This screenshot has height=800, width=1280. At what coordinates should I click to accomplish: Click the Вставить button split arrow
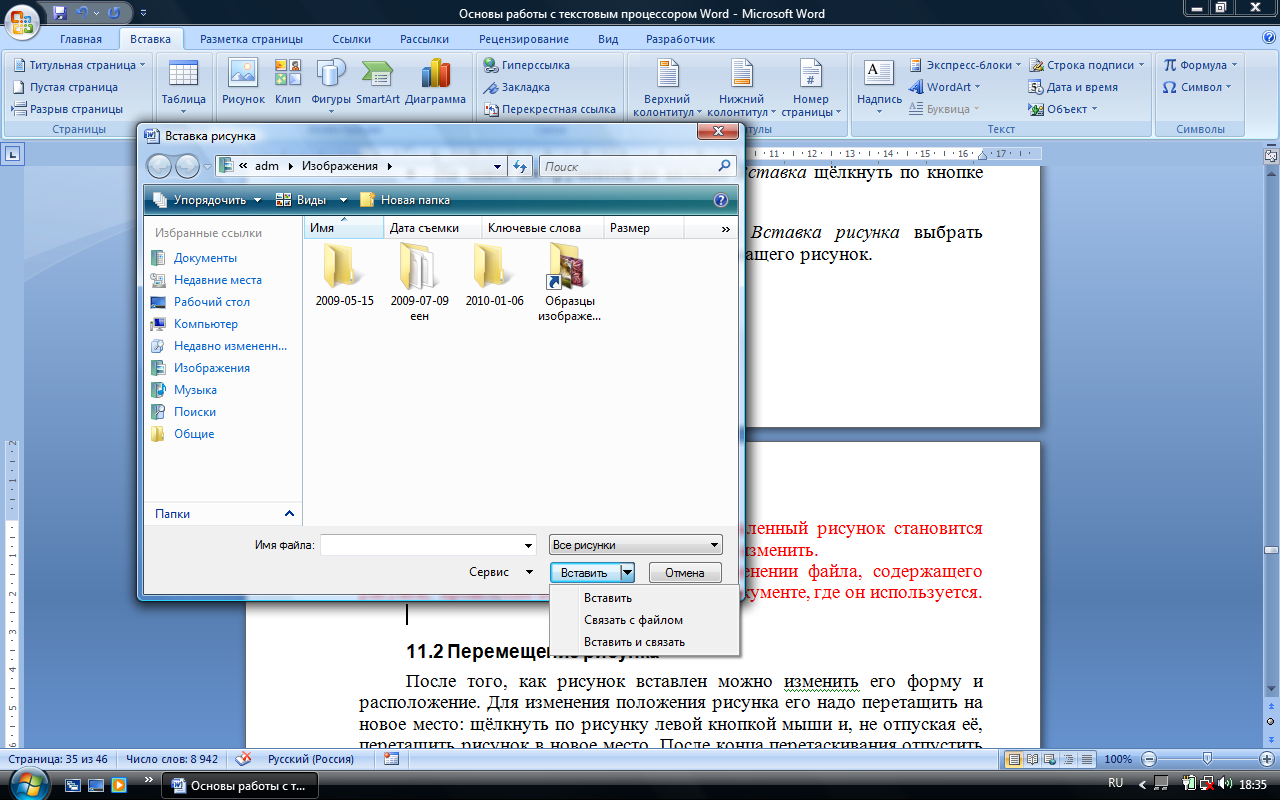(627, 573)
